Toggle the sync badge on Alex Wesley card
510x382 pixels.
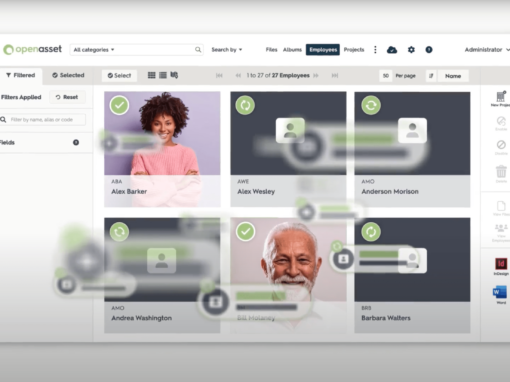(x=245, y=105)
